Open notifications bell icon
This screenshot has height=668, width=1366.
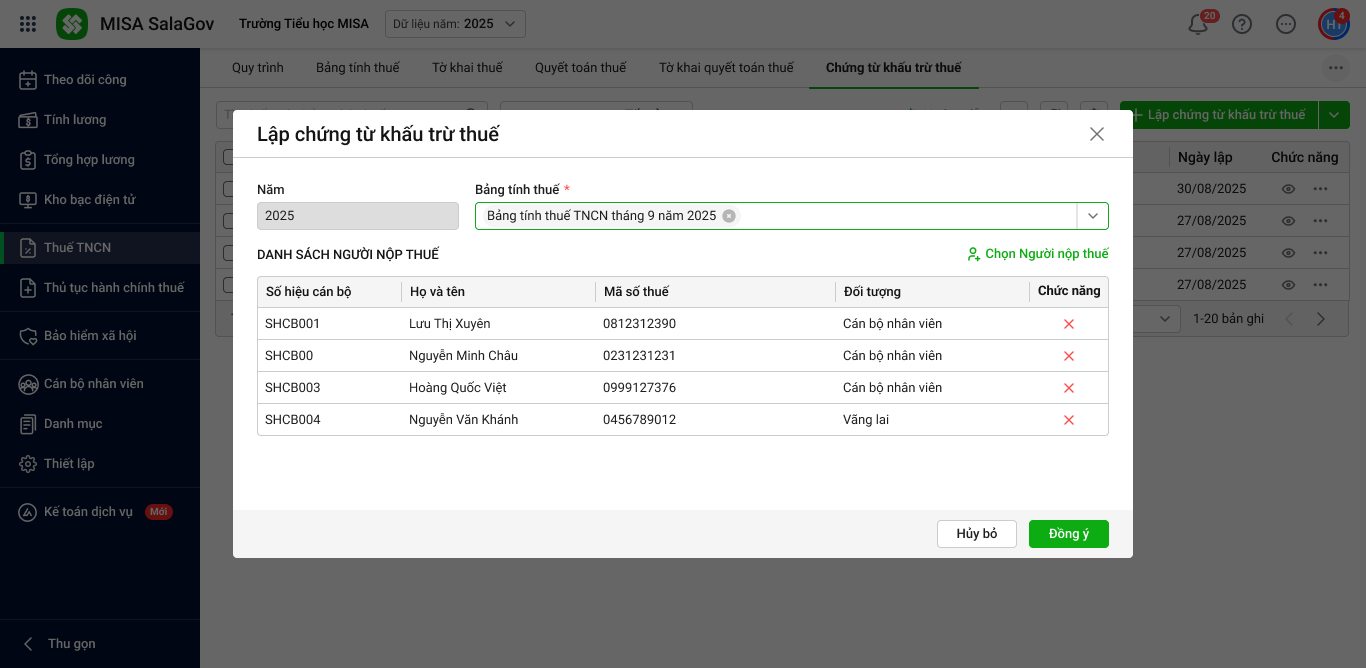point(1198,24)
